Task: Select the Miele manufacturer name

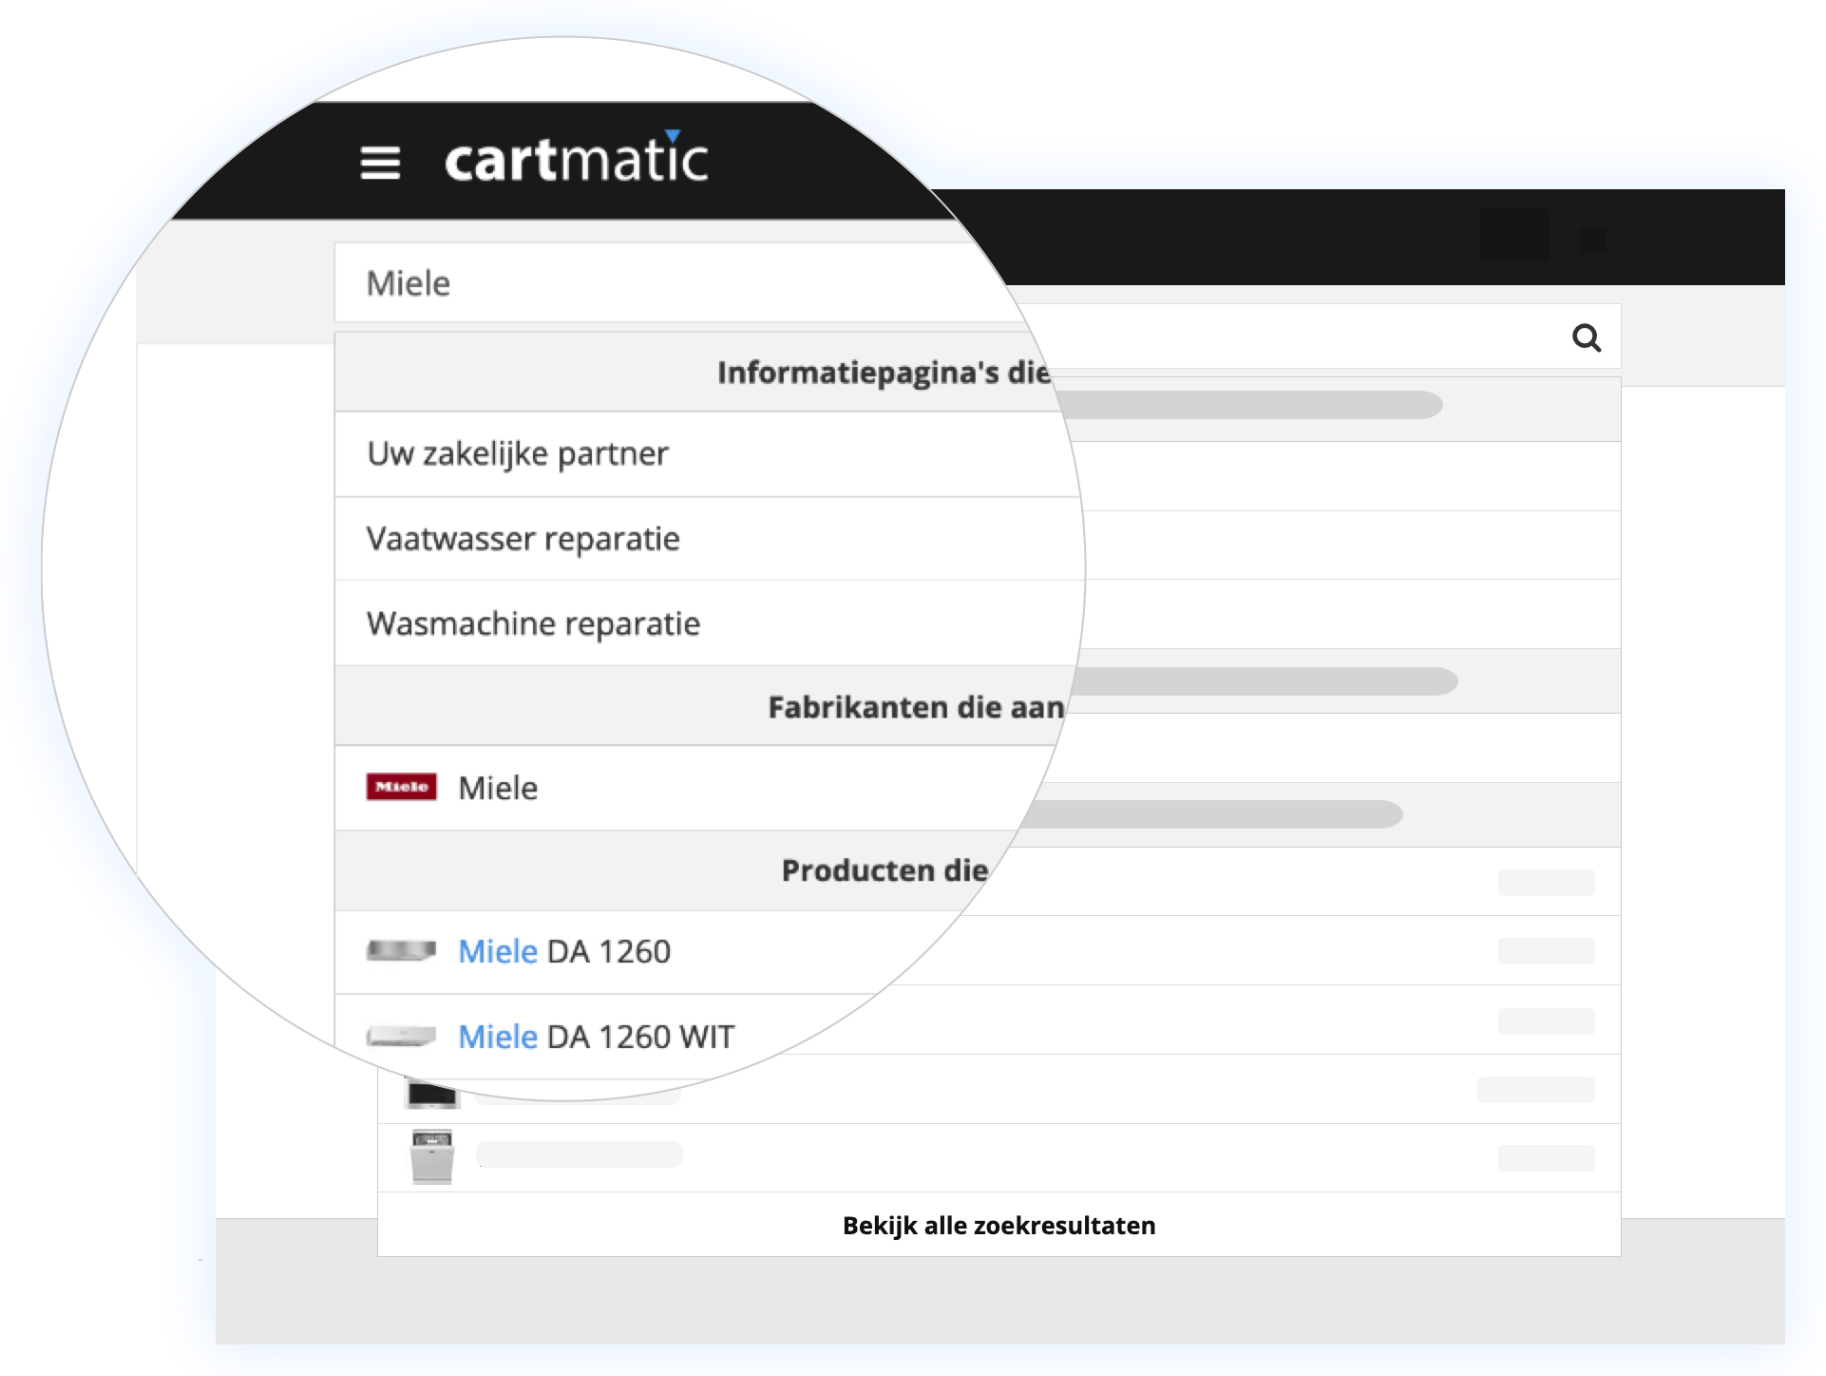Action: click(498, 788)
